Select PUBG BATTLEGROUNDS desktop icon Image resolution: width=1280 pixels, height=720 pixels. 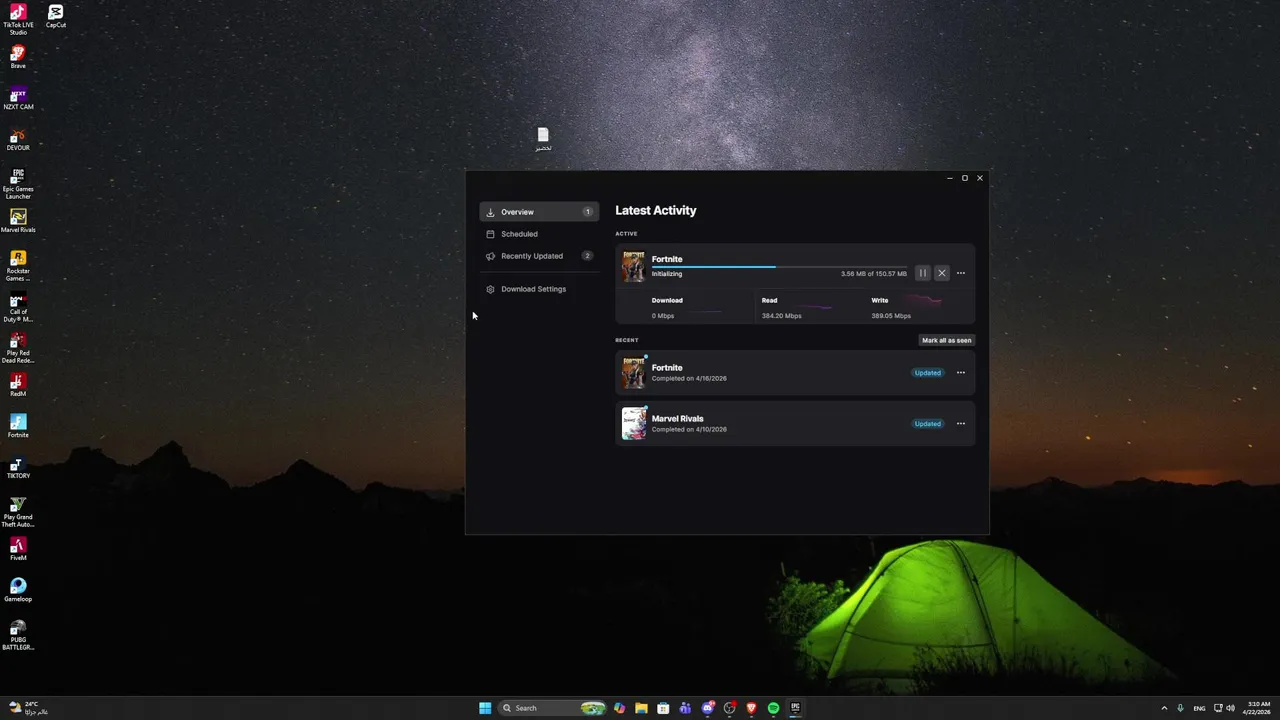(18, 634)
